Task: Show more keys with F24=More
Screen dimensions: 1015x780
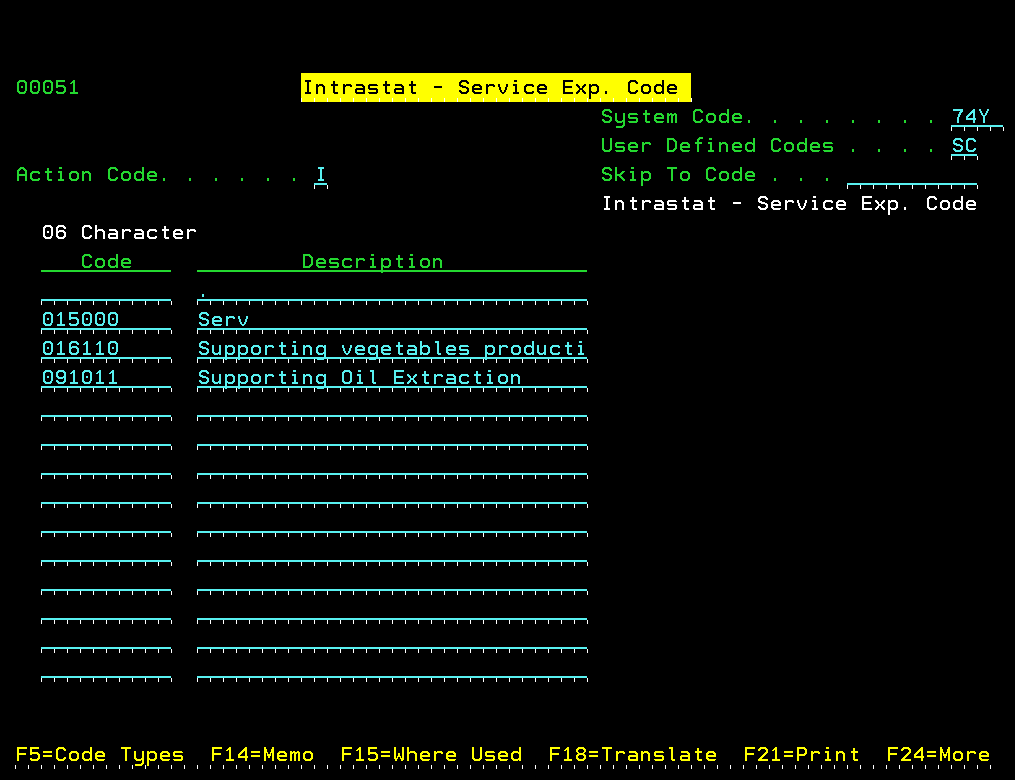Action: pyautogui.click(x=938, y=755)
